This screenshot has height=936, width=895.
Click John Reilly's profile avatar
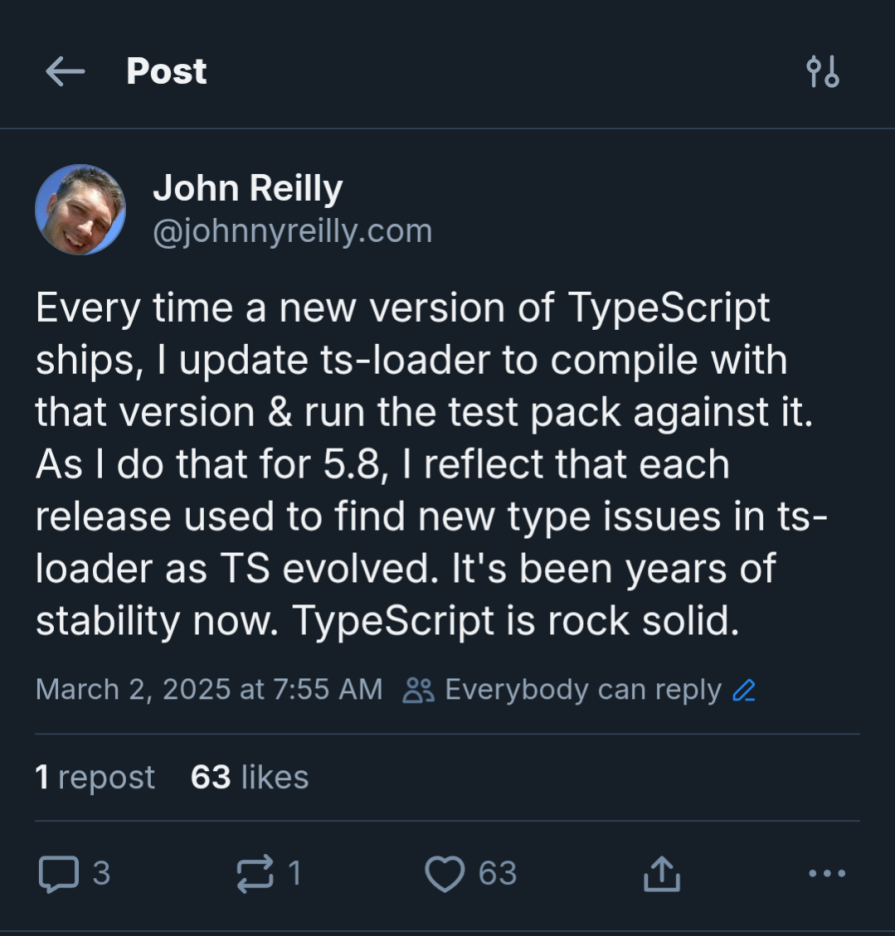[x=80, y=208]
